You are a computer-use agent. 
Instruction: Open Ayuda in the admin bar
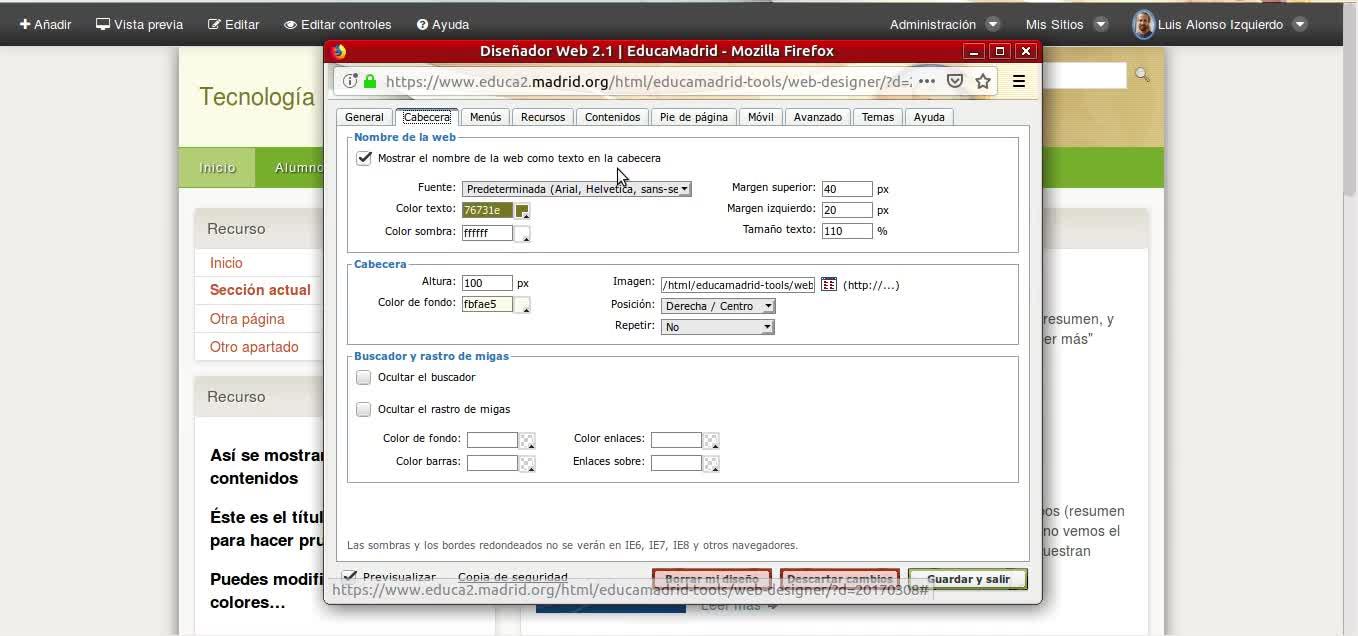(x=443, y=24)
